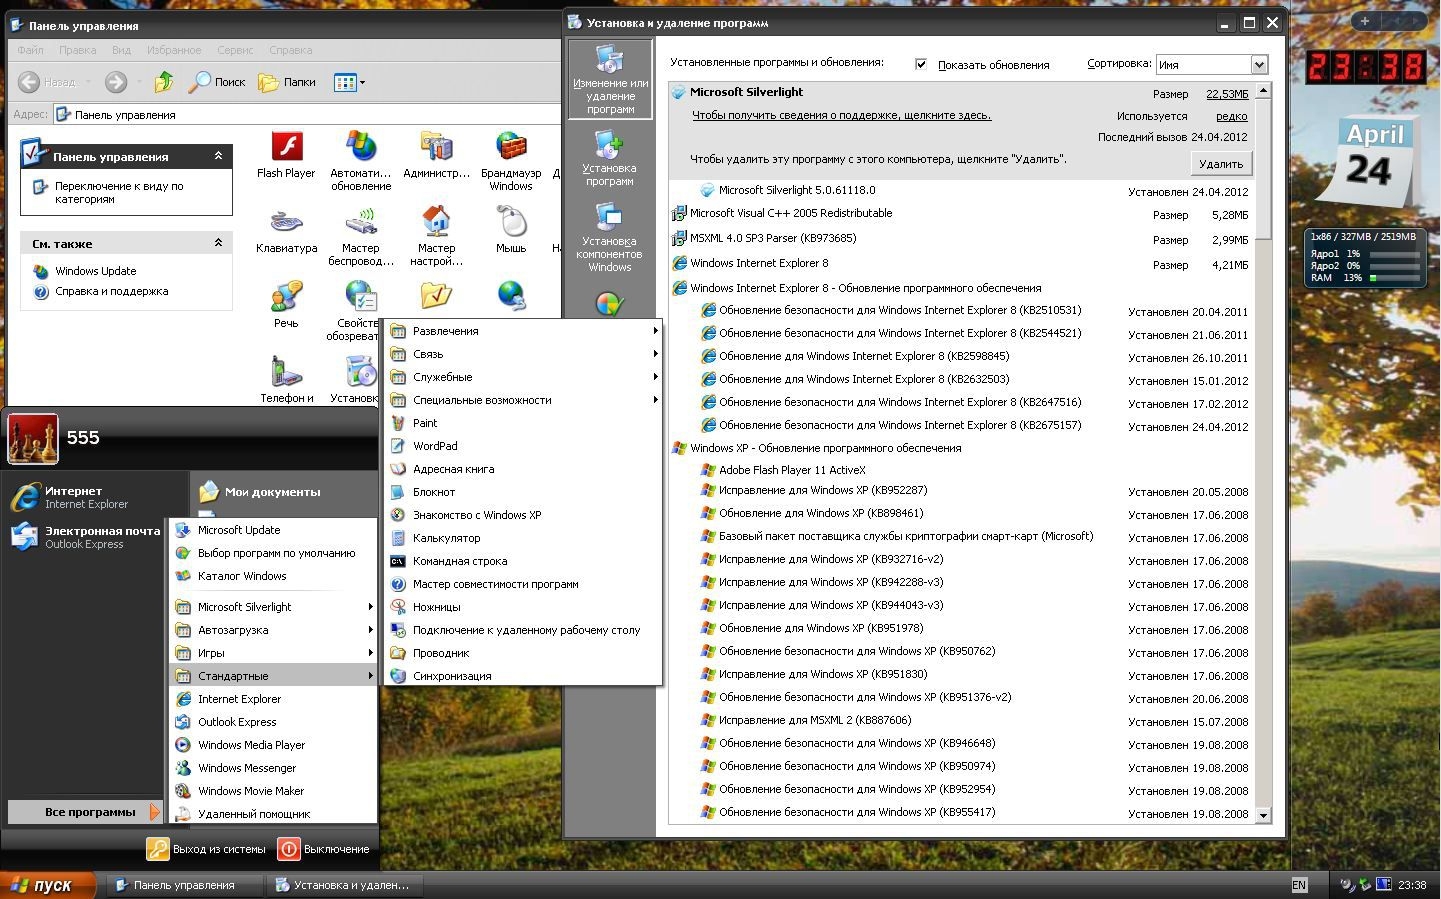Open the Речь control panel icon
1441x899 pixels.
[x=286, y=305]
